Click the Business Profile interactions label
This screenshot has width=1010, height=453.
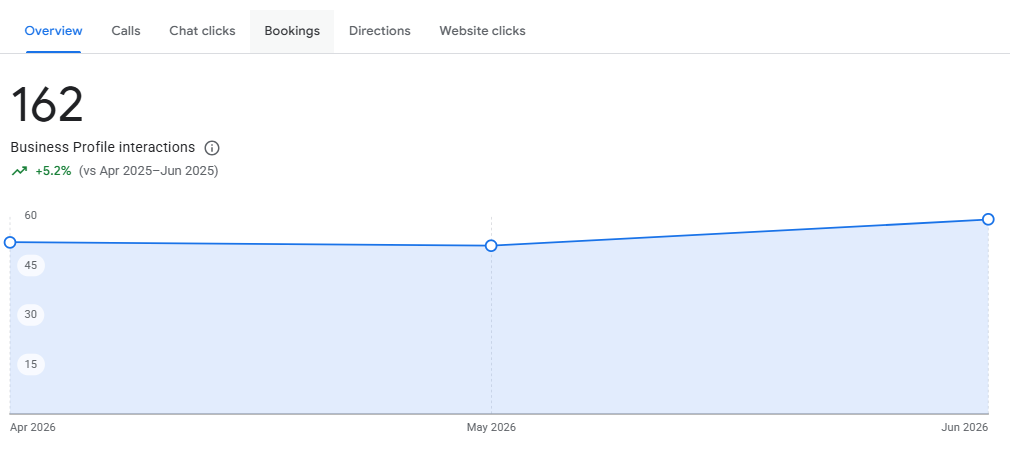(103, 148)
